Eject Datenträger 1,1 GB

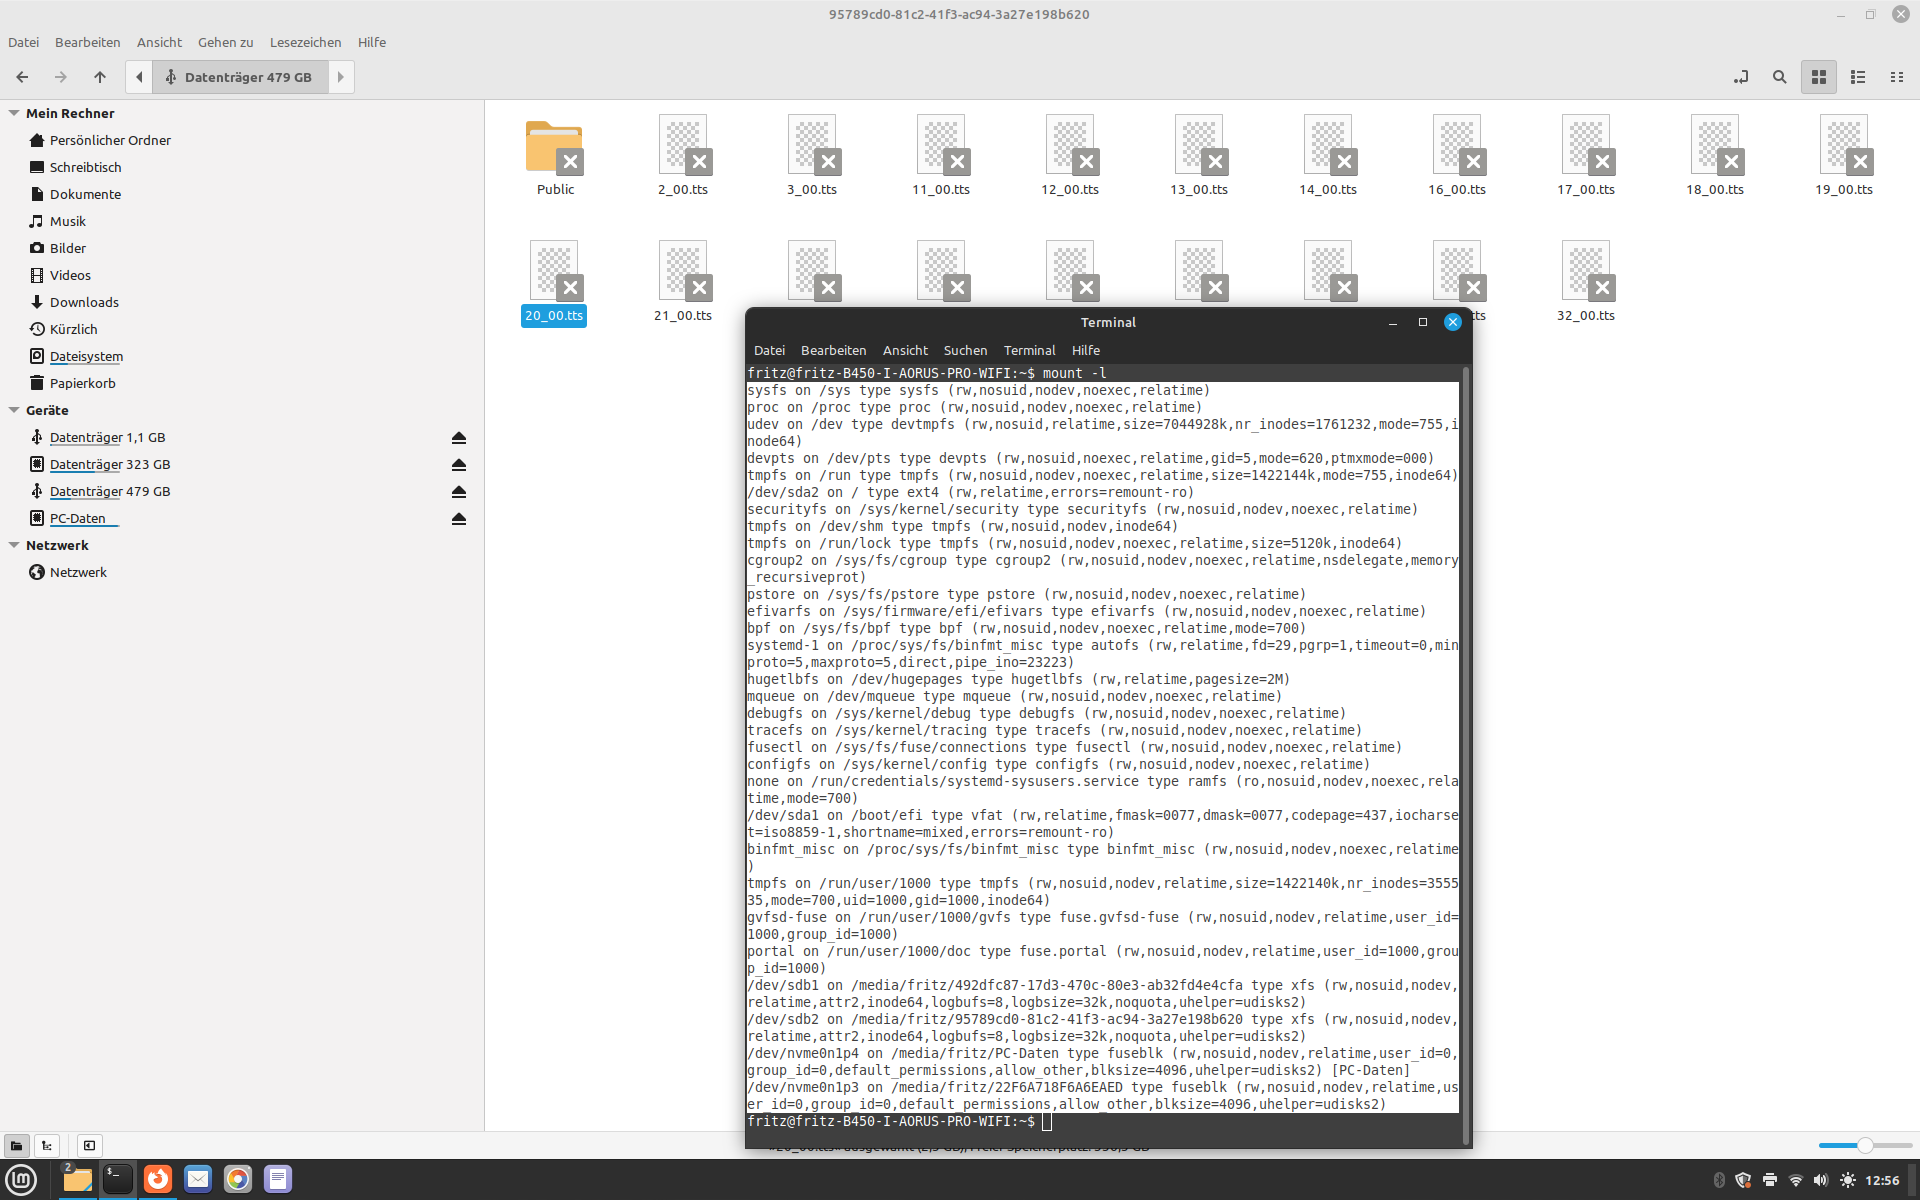click(459, 438)
